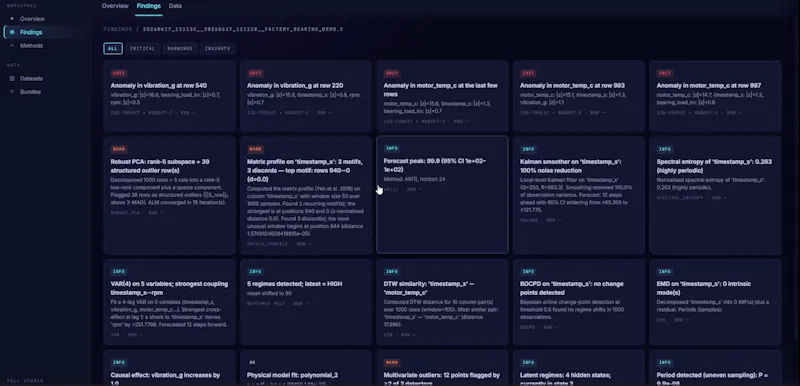This screenshot has width=800, height=386.
Task: Open Methods in the left sidebar
Action: [x=31, y=45]
